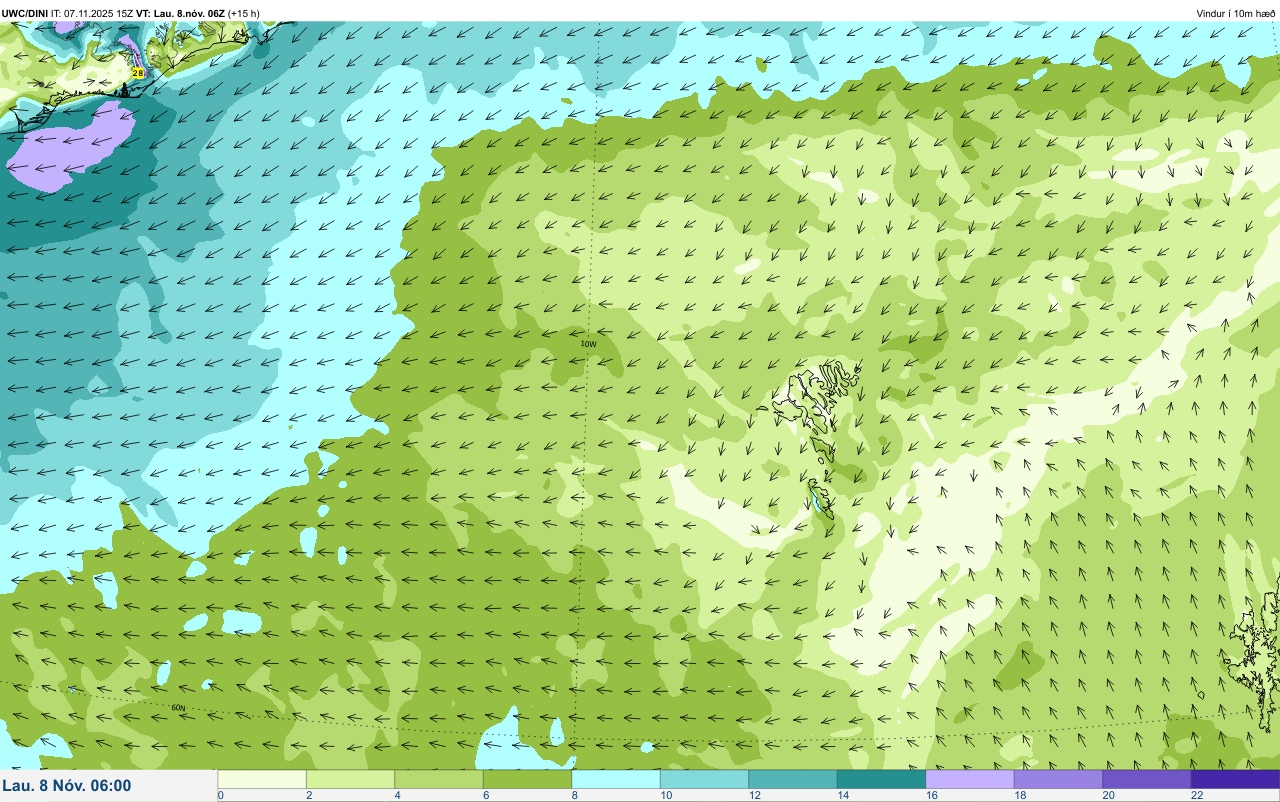The width and height of the screenshot is (1280, 802).
Task: Click the 'UWC/DINI IT: 07.11.2025 15Z' header text
Action: (68, 13)
